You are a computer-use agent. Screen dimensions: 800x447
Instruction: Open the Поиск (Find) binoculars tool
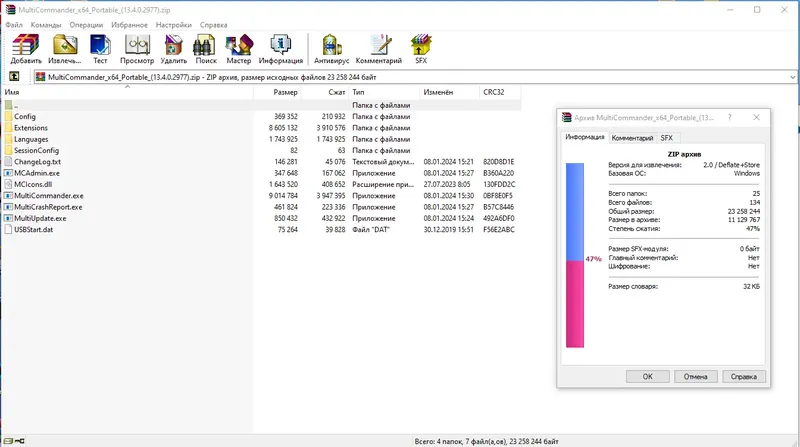tap(204, 45)
